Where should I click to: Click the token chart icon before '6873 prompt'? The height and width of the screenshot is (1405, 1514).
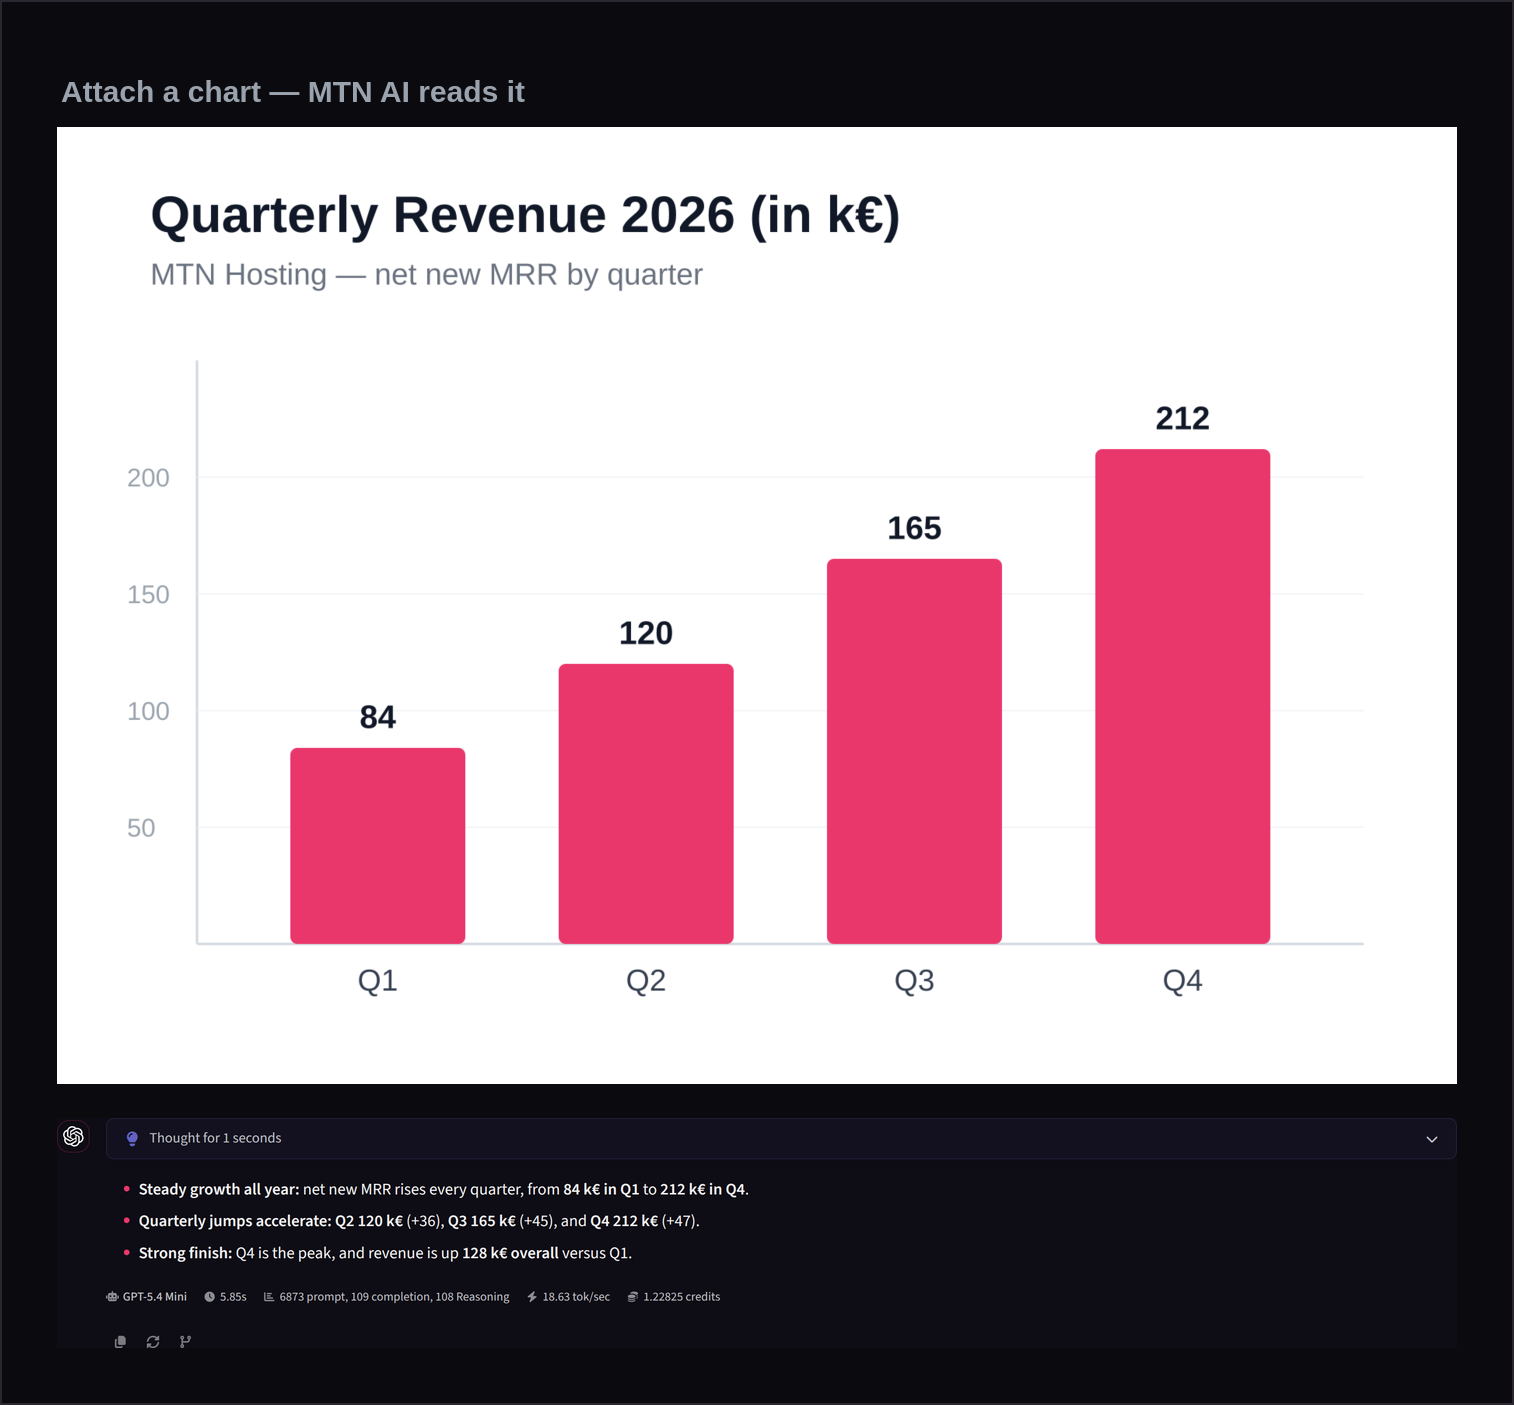(269, 1297)
